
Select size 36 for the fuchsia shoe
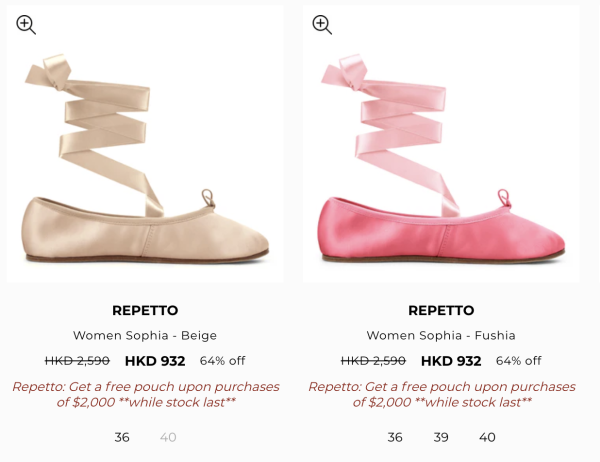click(395, 437)
